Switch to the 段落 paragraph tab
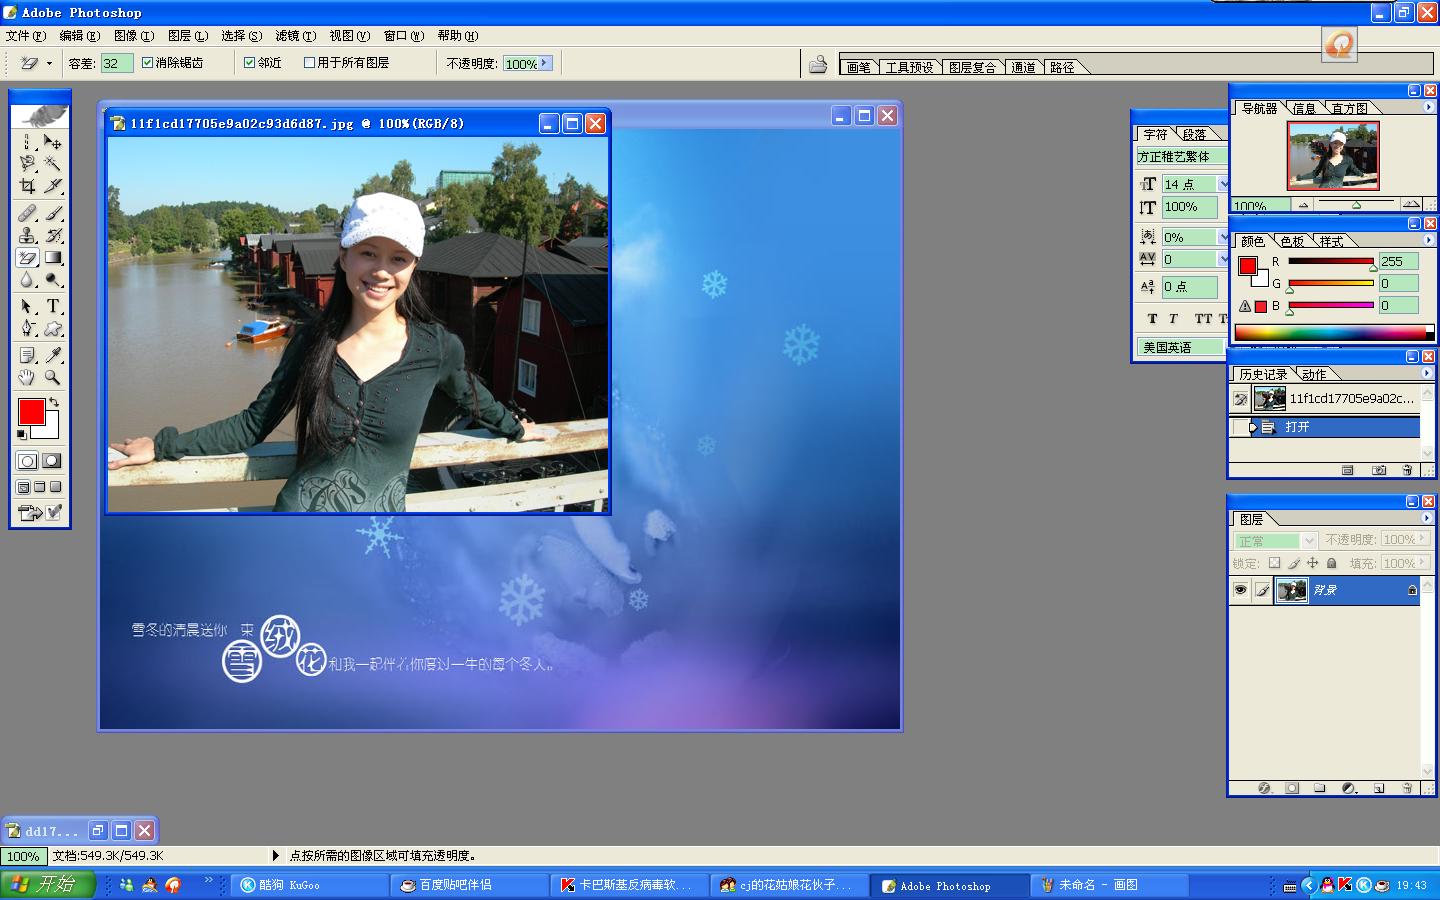Screen dimensions: 1440x900 tap(1194, 134)
